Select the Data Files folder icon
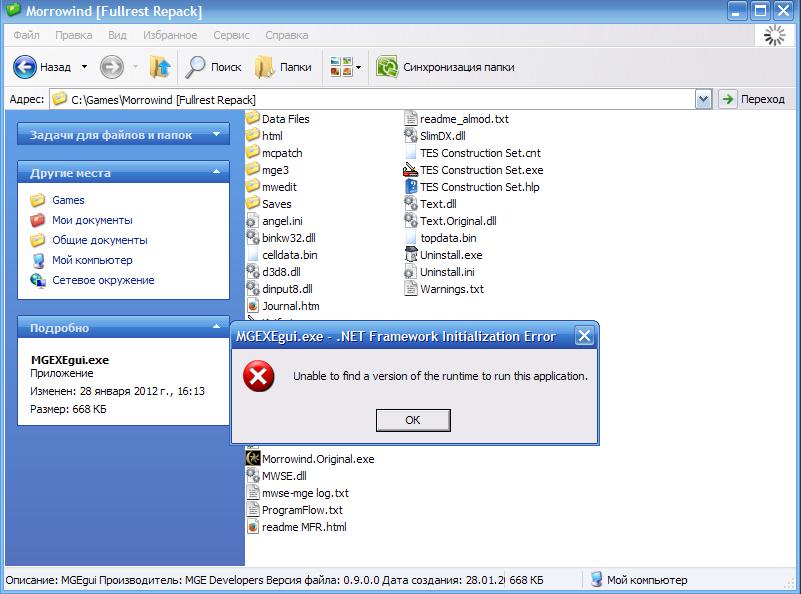The image size is (801, 594). 253,118
